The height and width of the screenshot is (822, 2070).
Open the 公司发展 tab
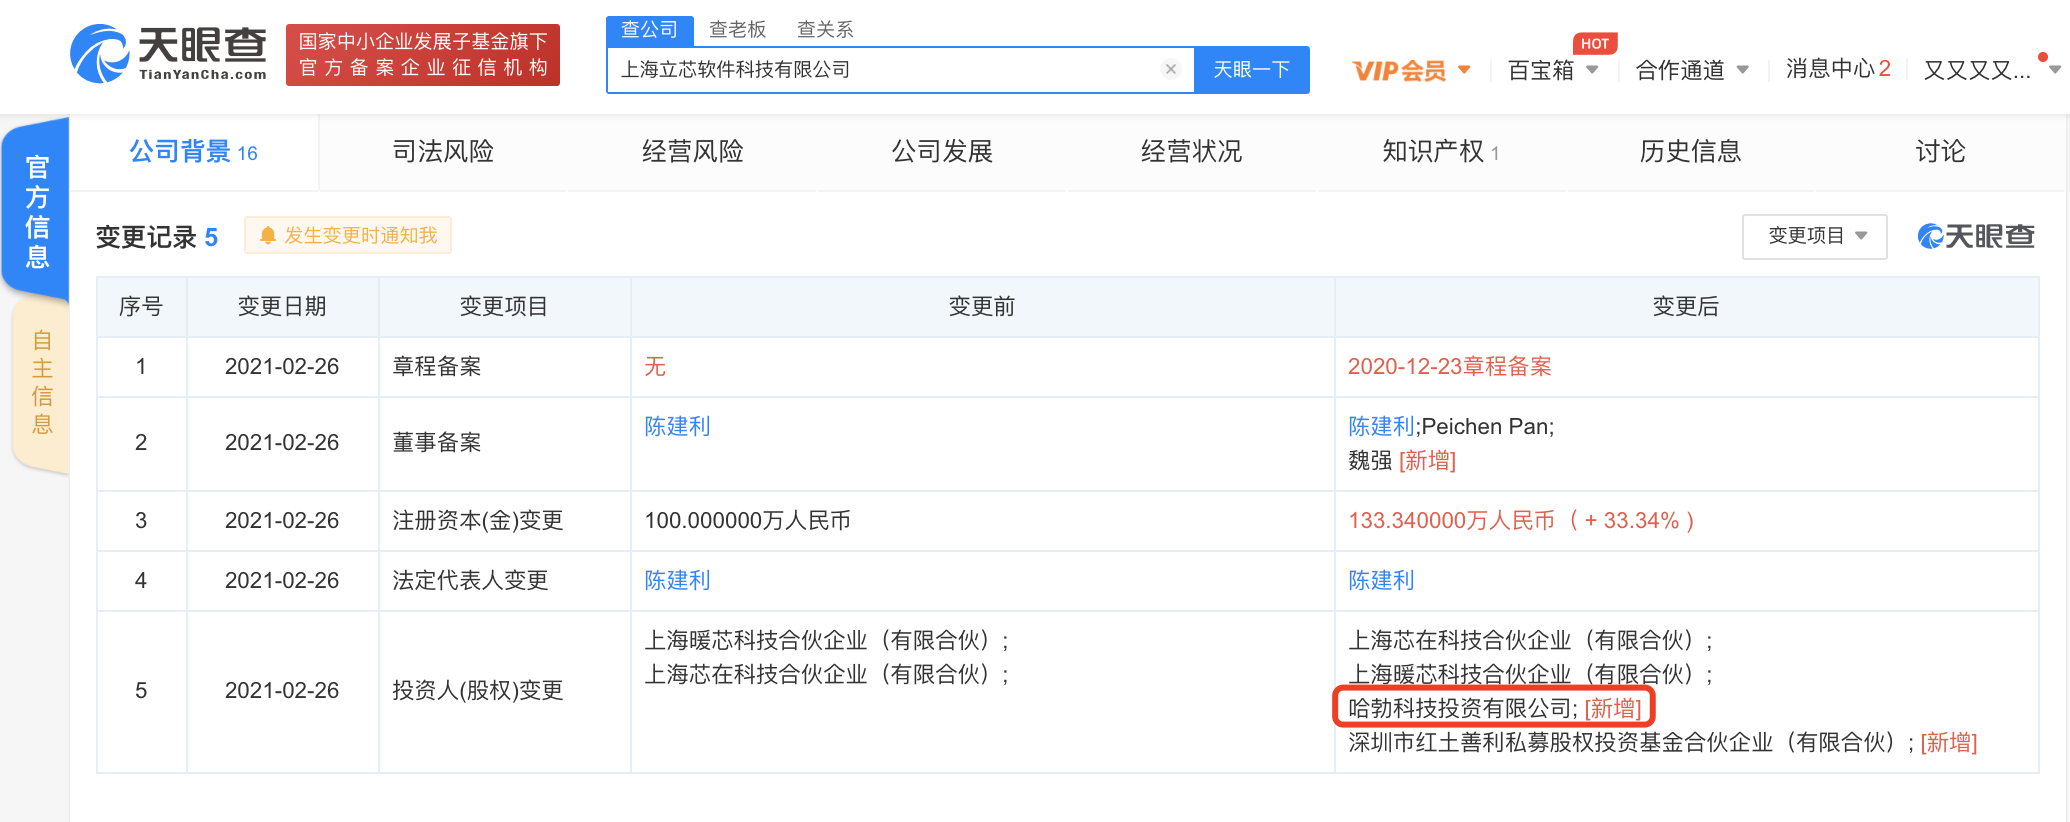click(942, 152)
